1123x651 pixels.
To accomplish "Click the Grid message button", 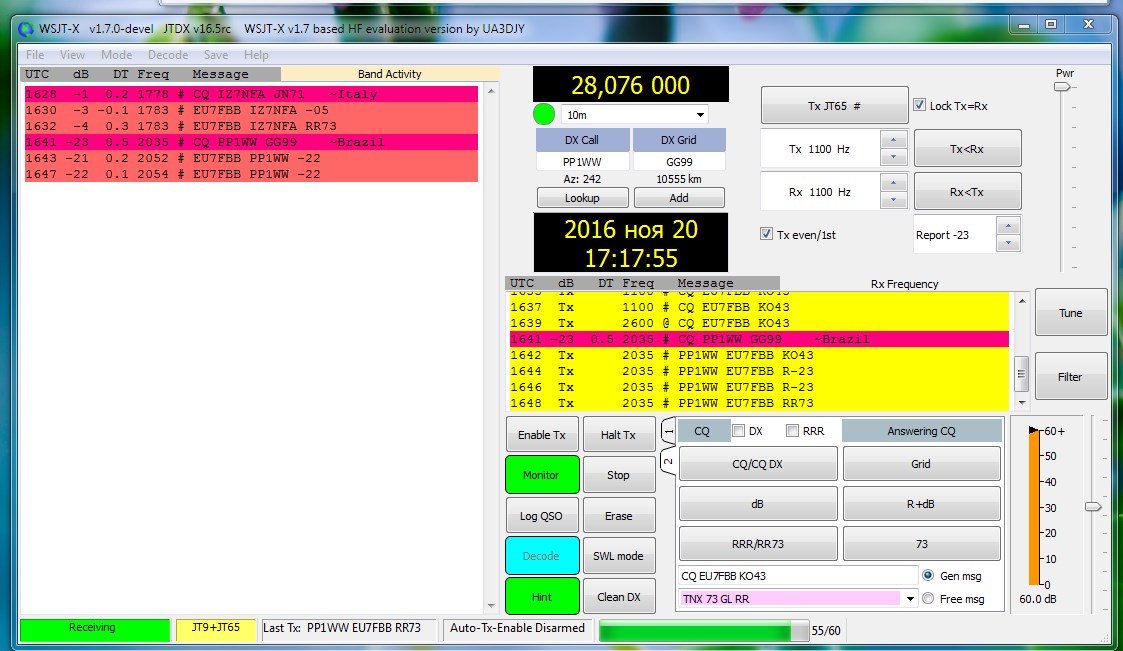I will (921, 464).
